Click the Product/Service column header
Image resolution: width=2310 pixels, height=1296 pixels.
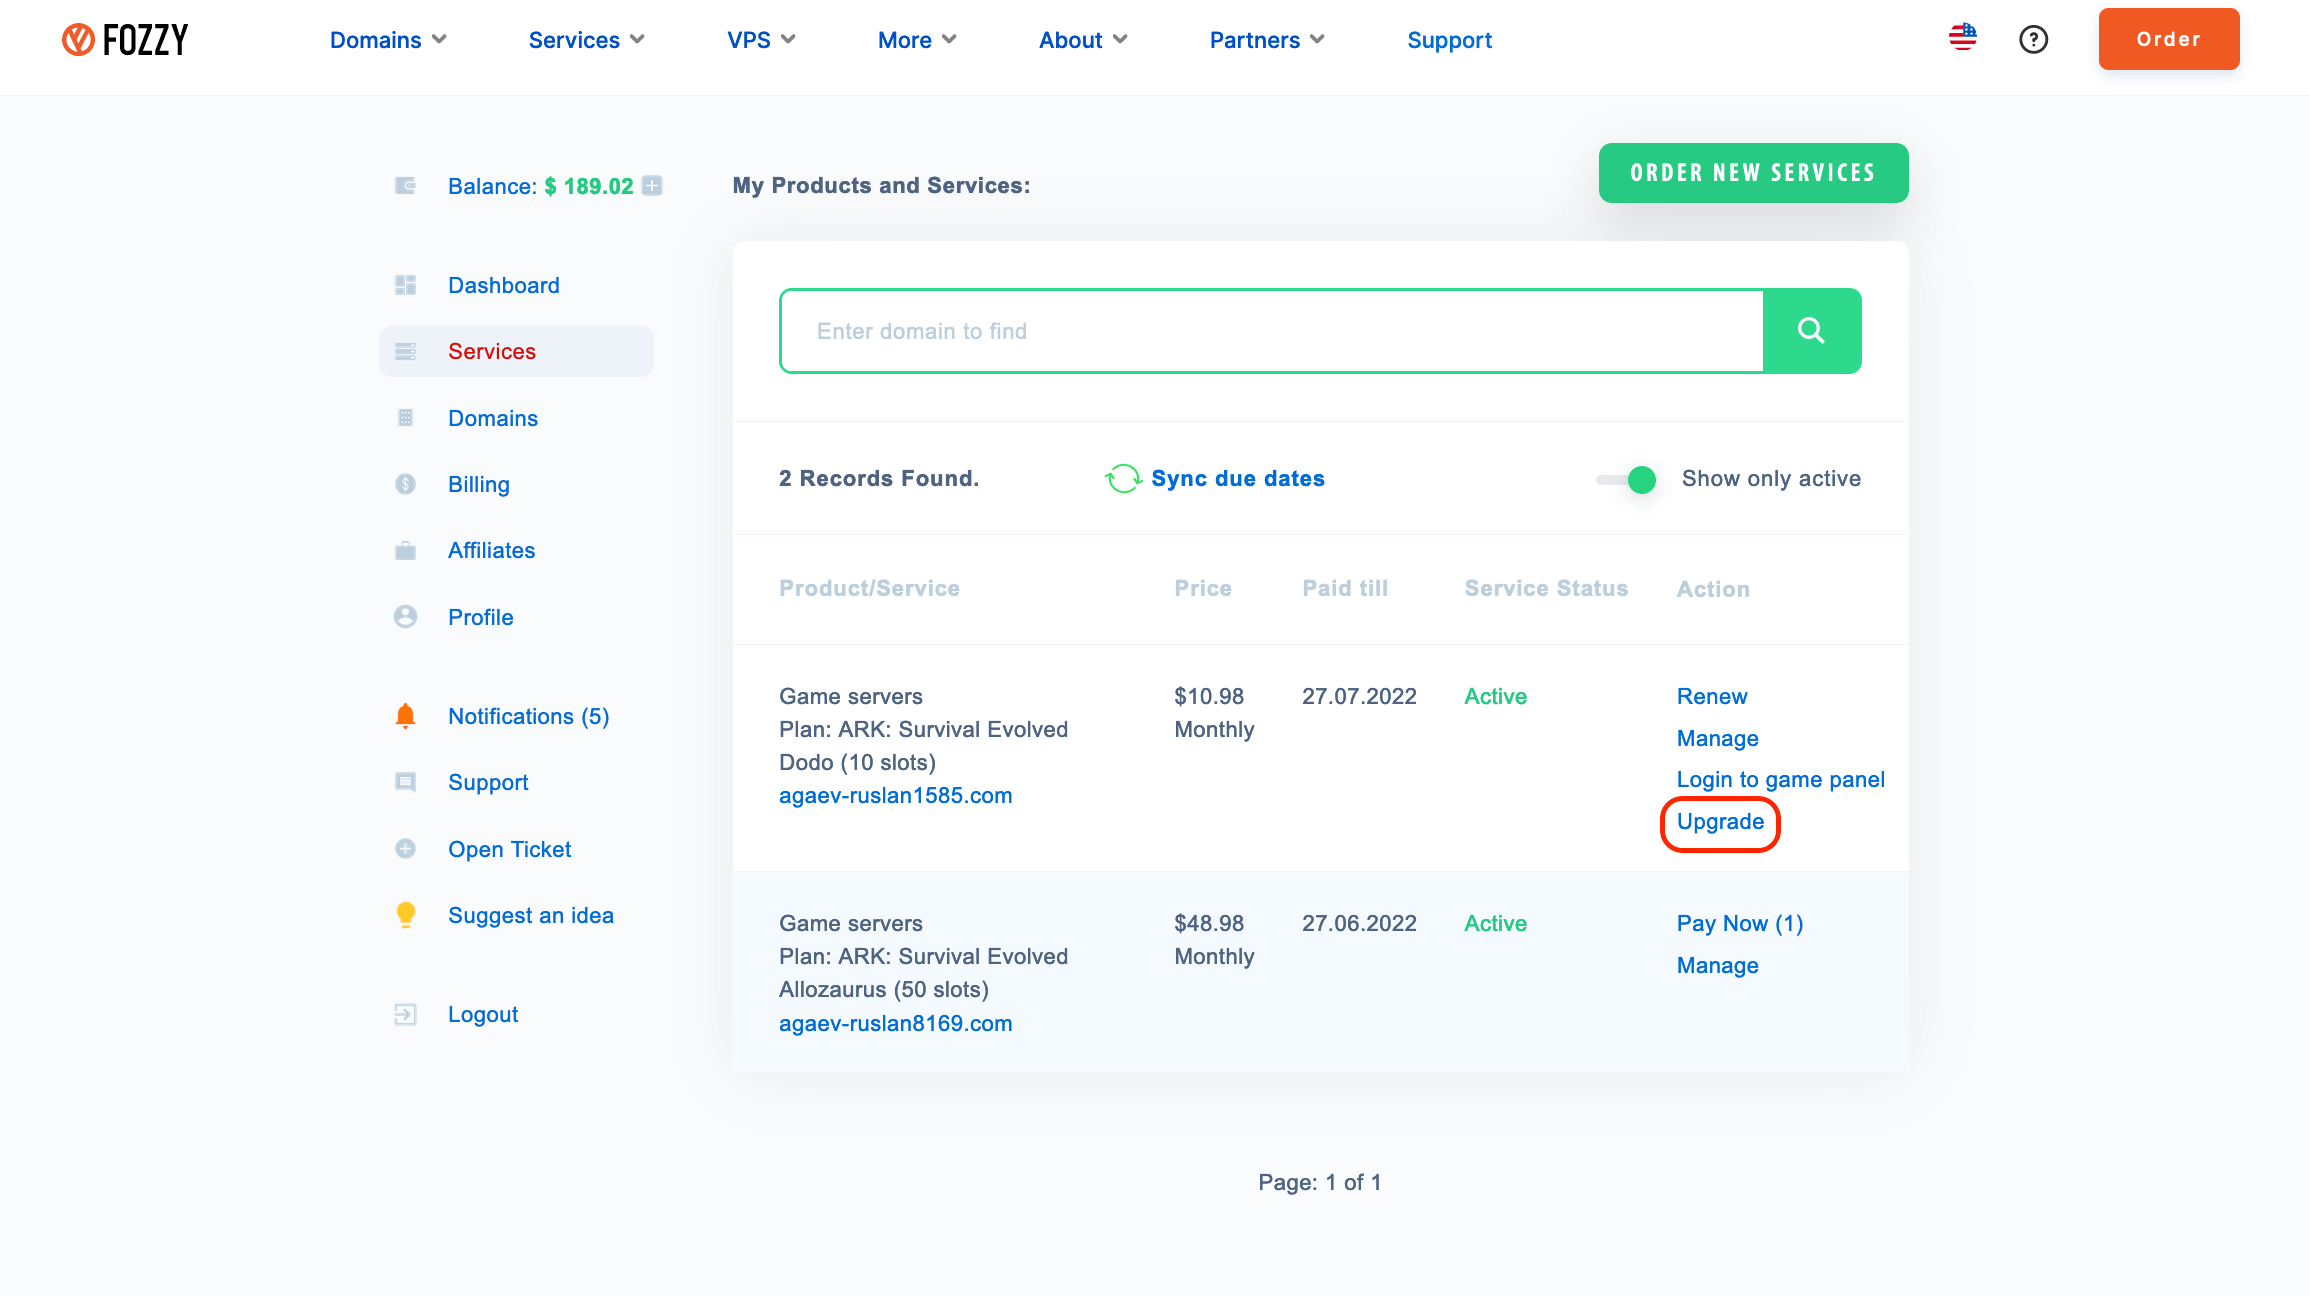click(x=869, y=588)
